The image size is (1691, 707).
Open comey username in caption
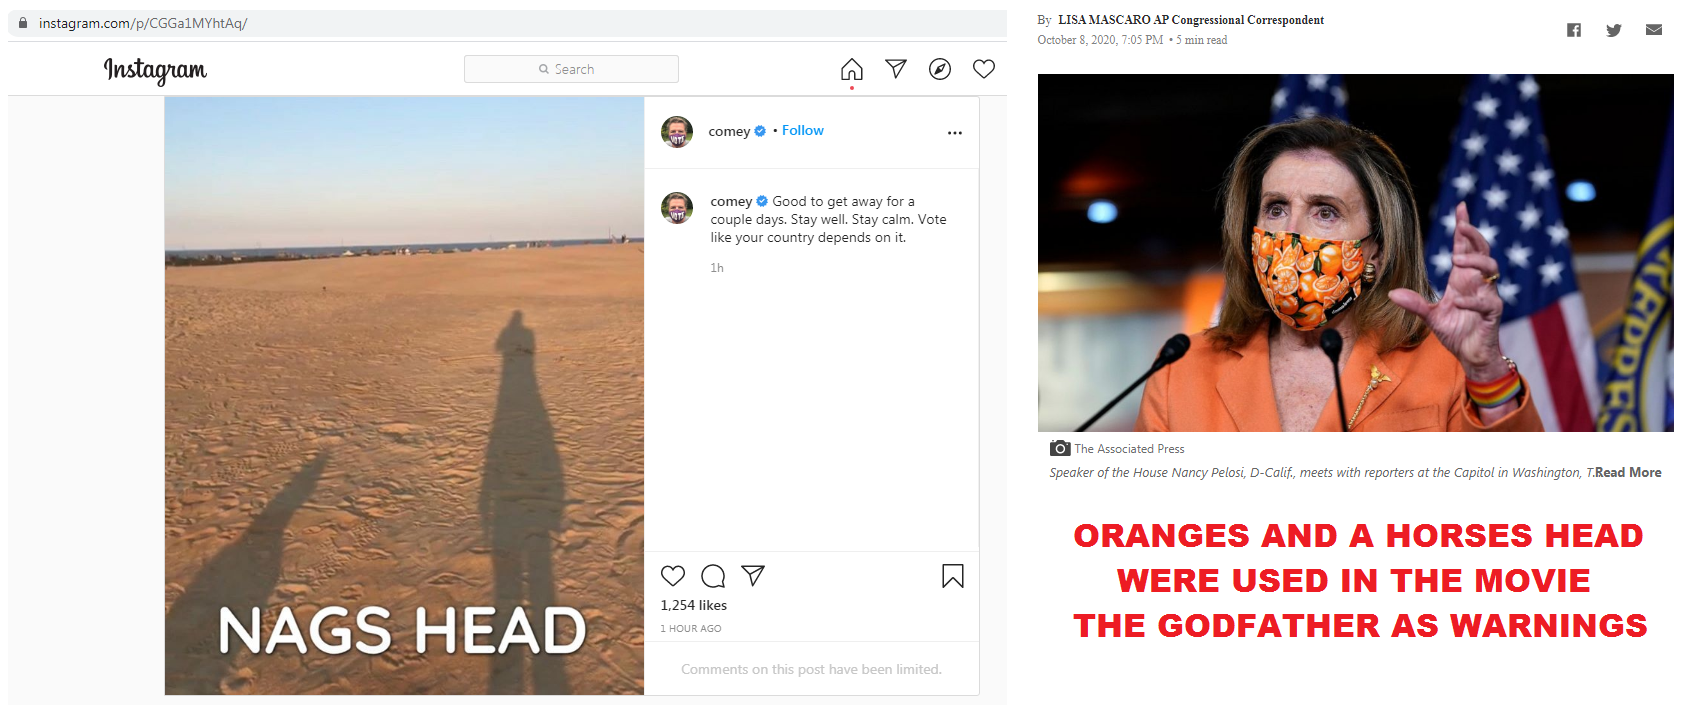pyautogui.click(x=731, y=202)
